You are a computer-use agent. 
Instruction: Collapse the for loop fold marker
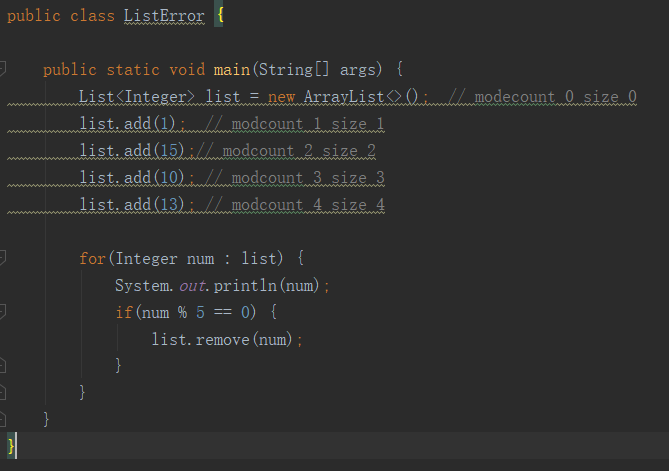tap(2, 258)
